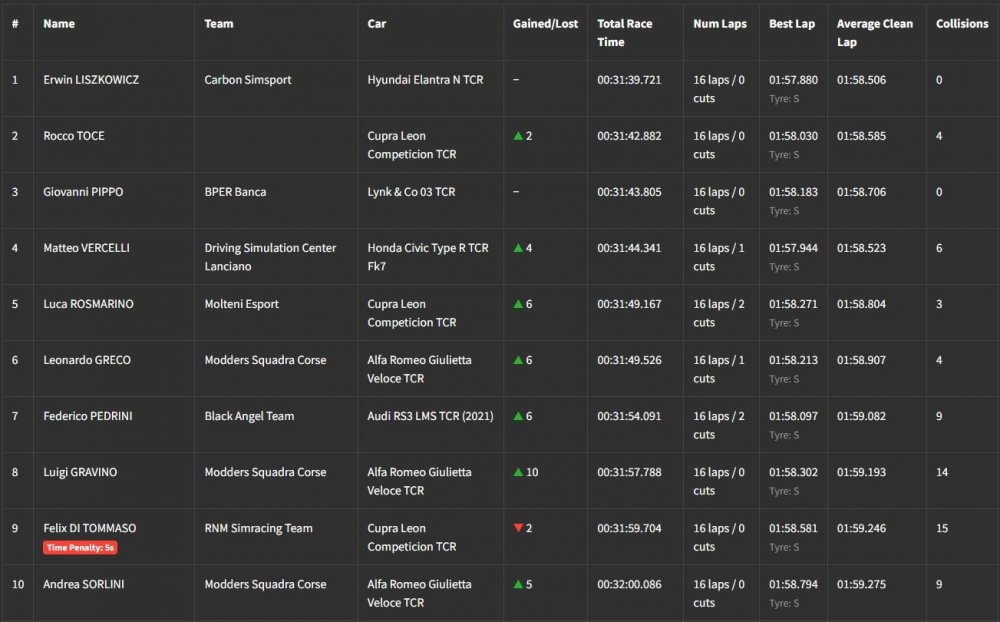Click the Honda Civic Type R TCR Fk7 car

[x=427, y=257]
